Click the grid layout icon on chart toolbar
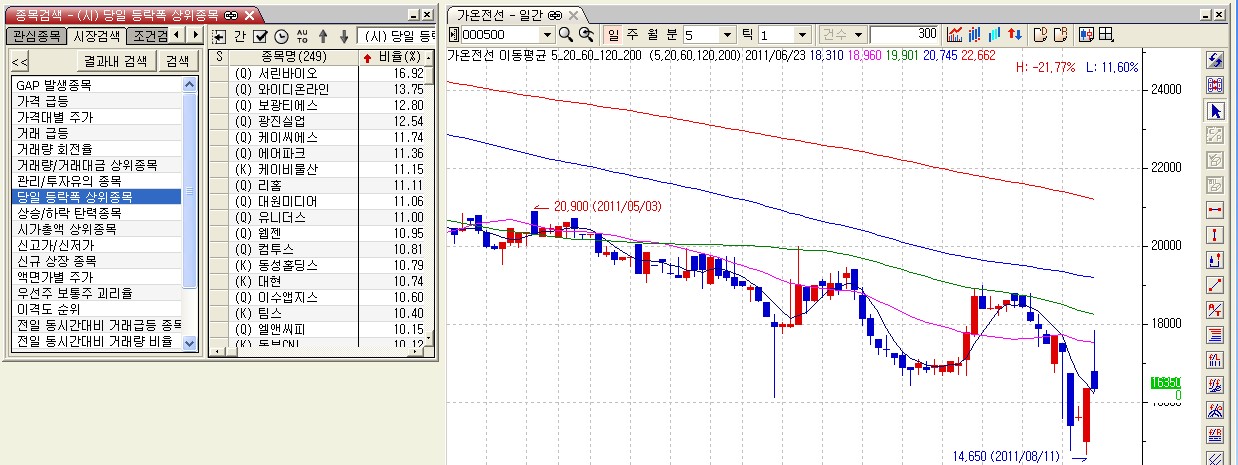 click(x=1106, y=35)
